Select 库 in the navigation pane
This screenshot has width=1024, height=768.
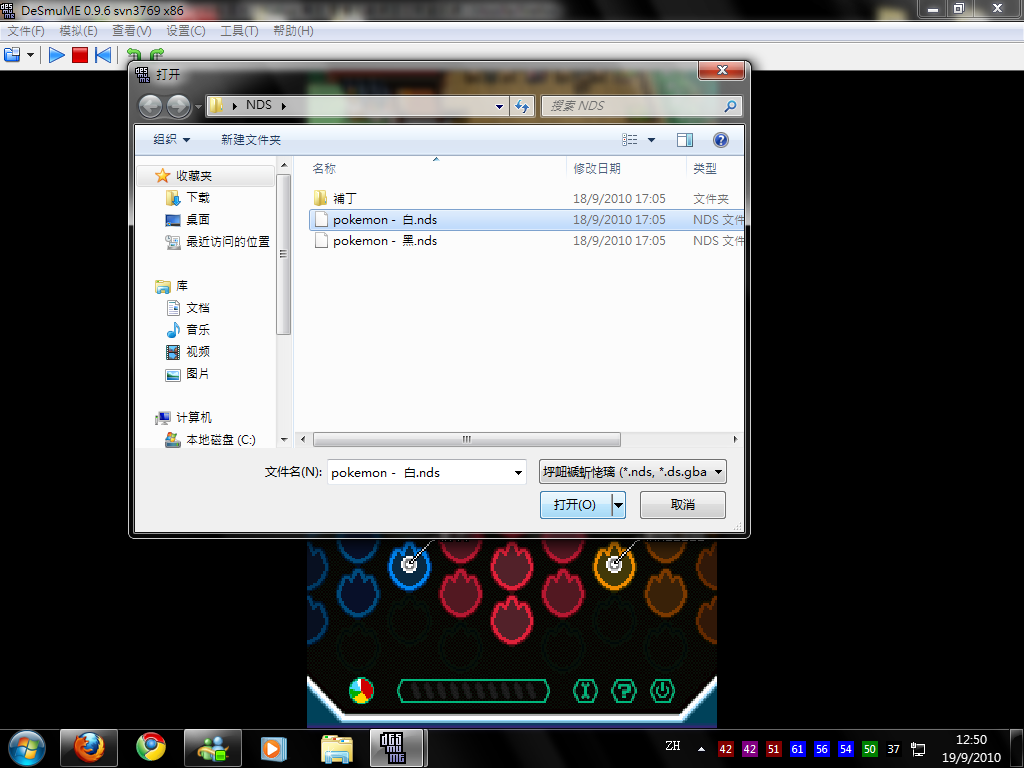point(182,286)
